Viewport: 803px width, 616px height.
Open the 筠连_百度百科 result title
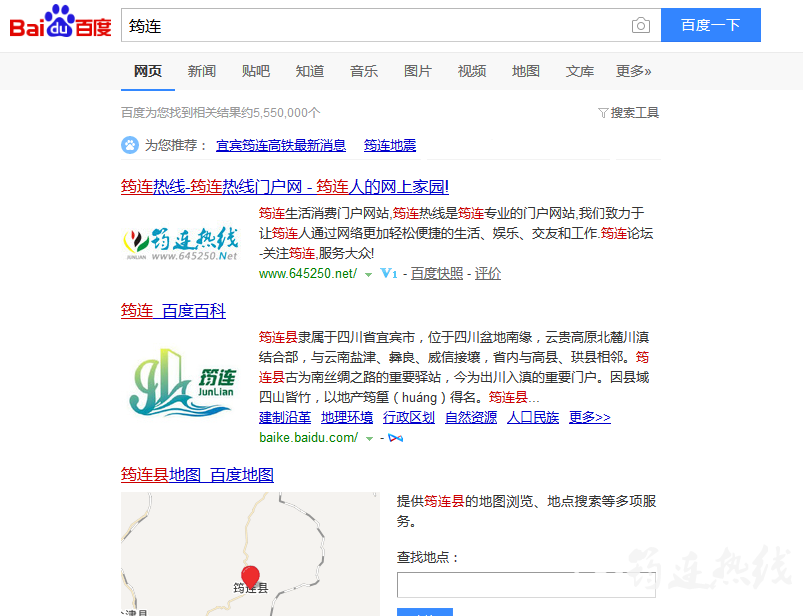[174, 311]
